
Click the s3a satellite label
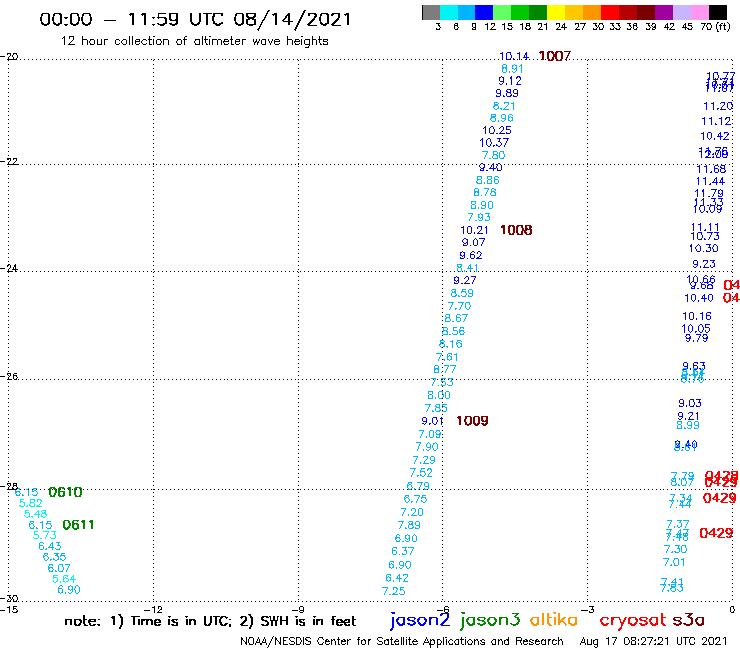coord(688,620)
